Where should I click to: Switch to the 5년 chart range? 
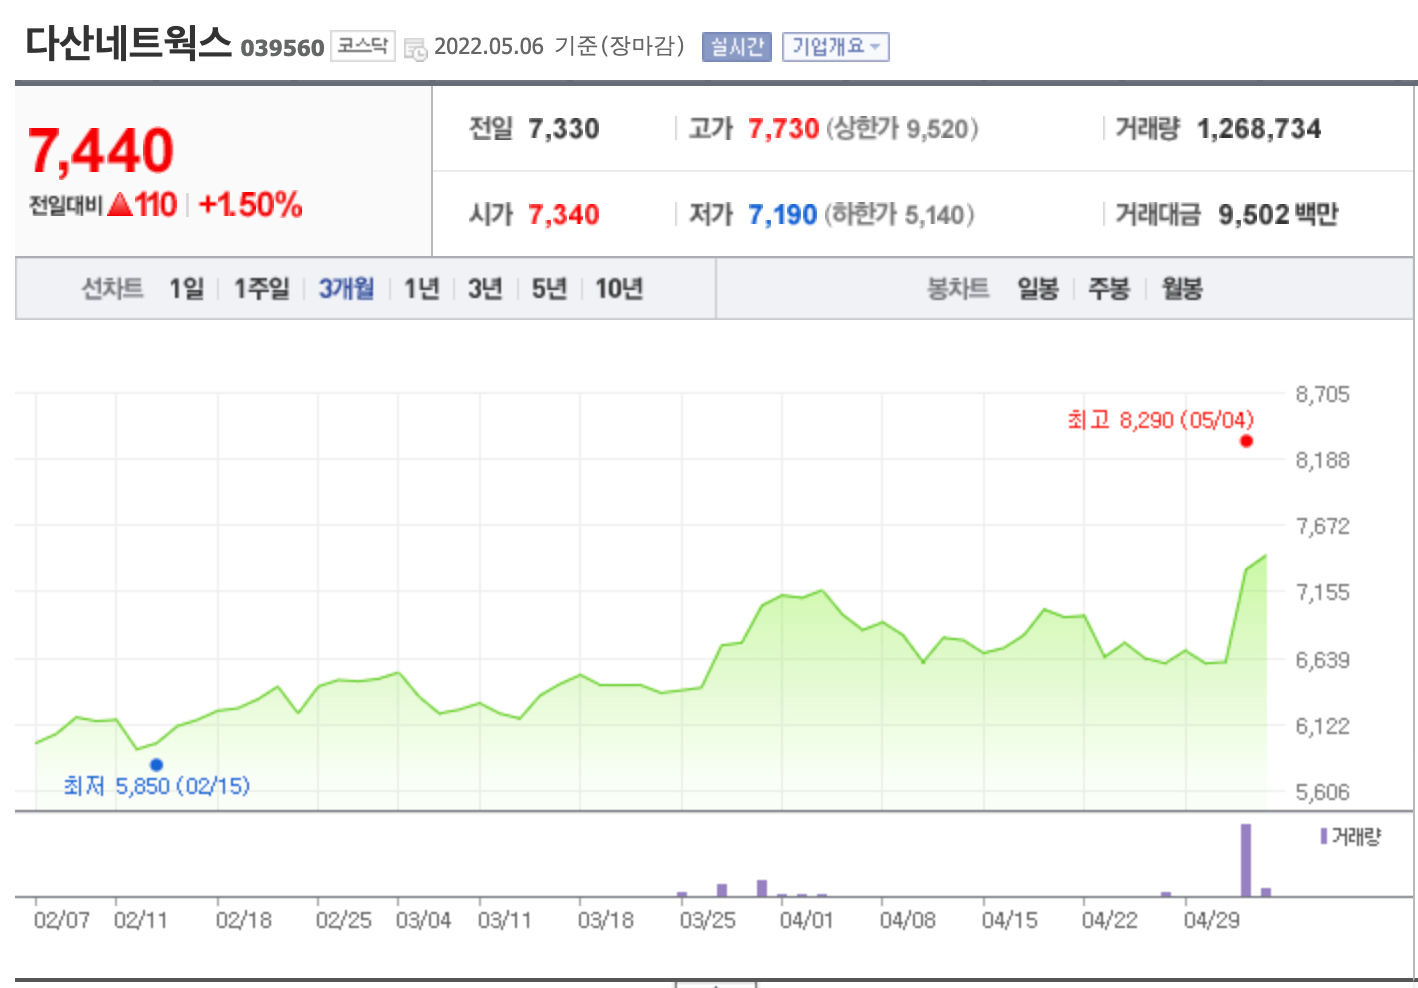pyautogui.click(x=549, y=289)
